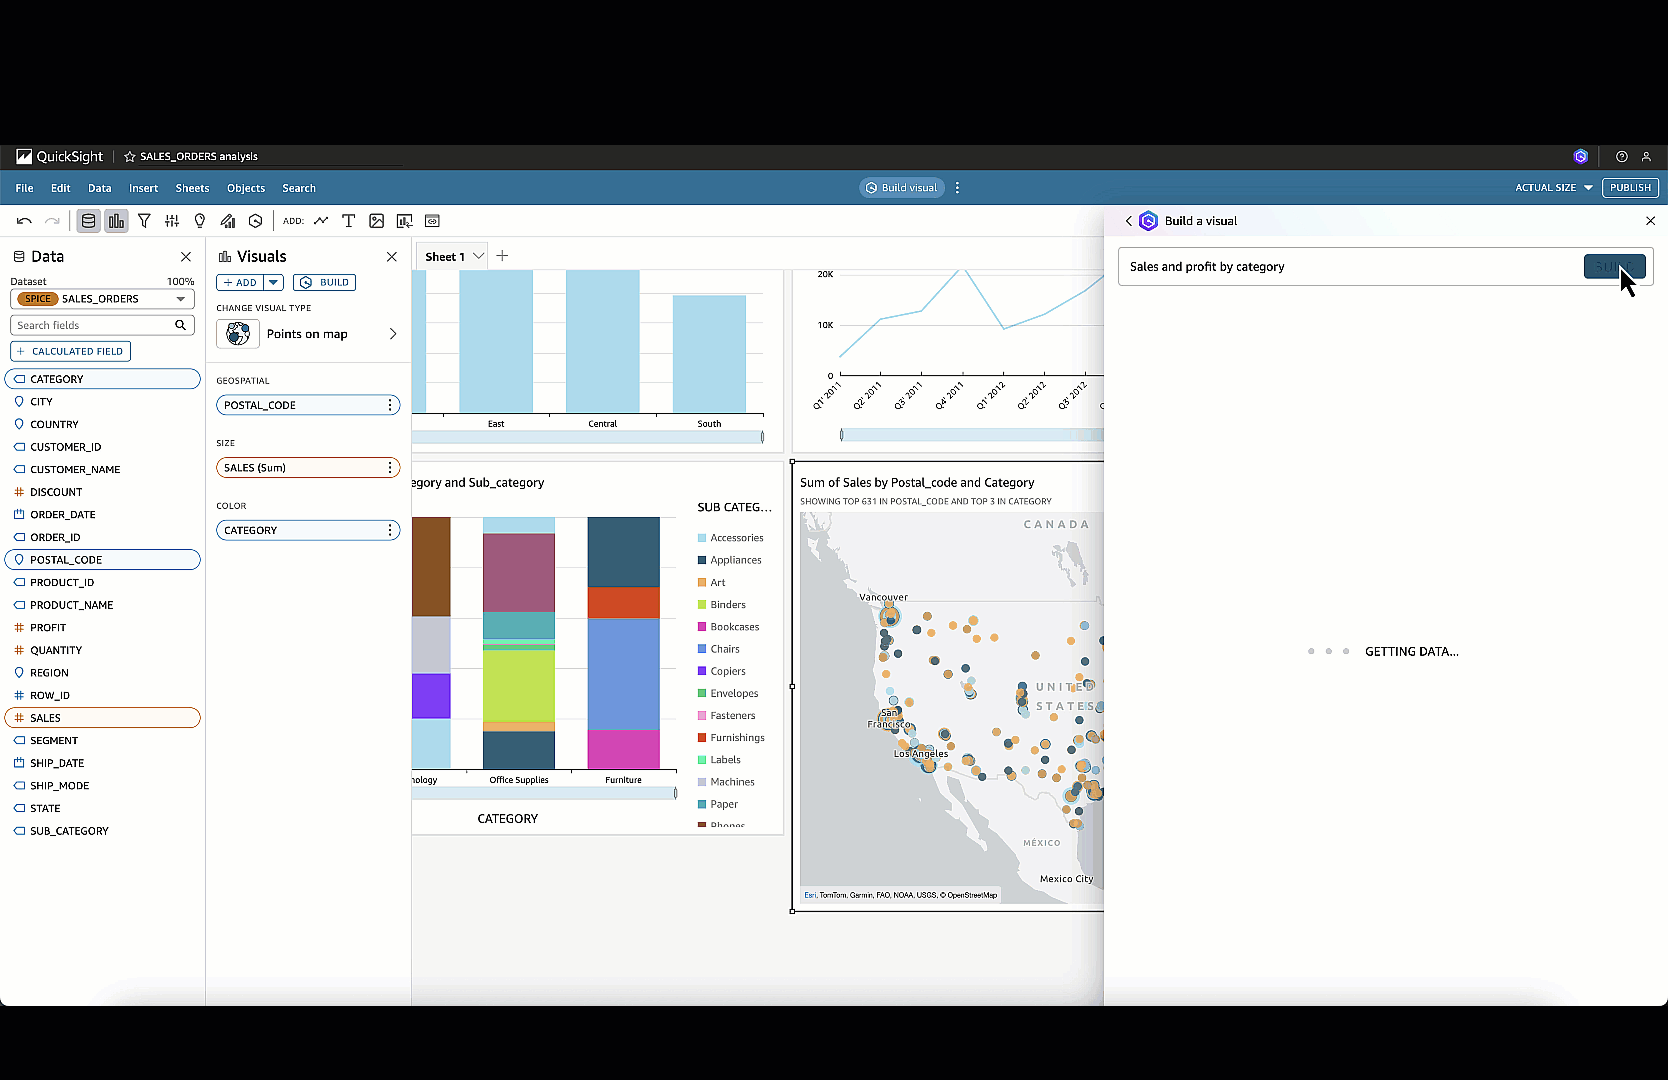Click the help question mark icon

coord(1621,157)
